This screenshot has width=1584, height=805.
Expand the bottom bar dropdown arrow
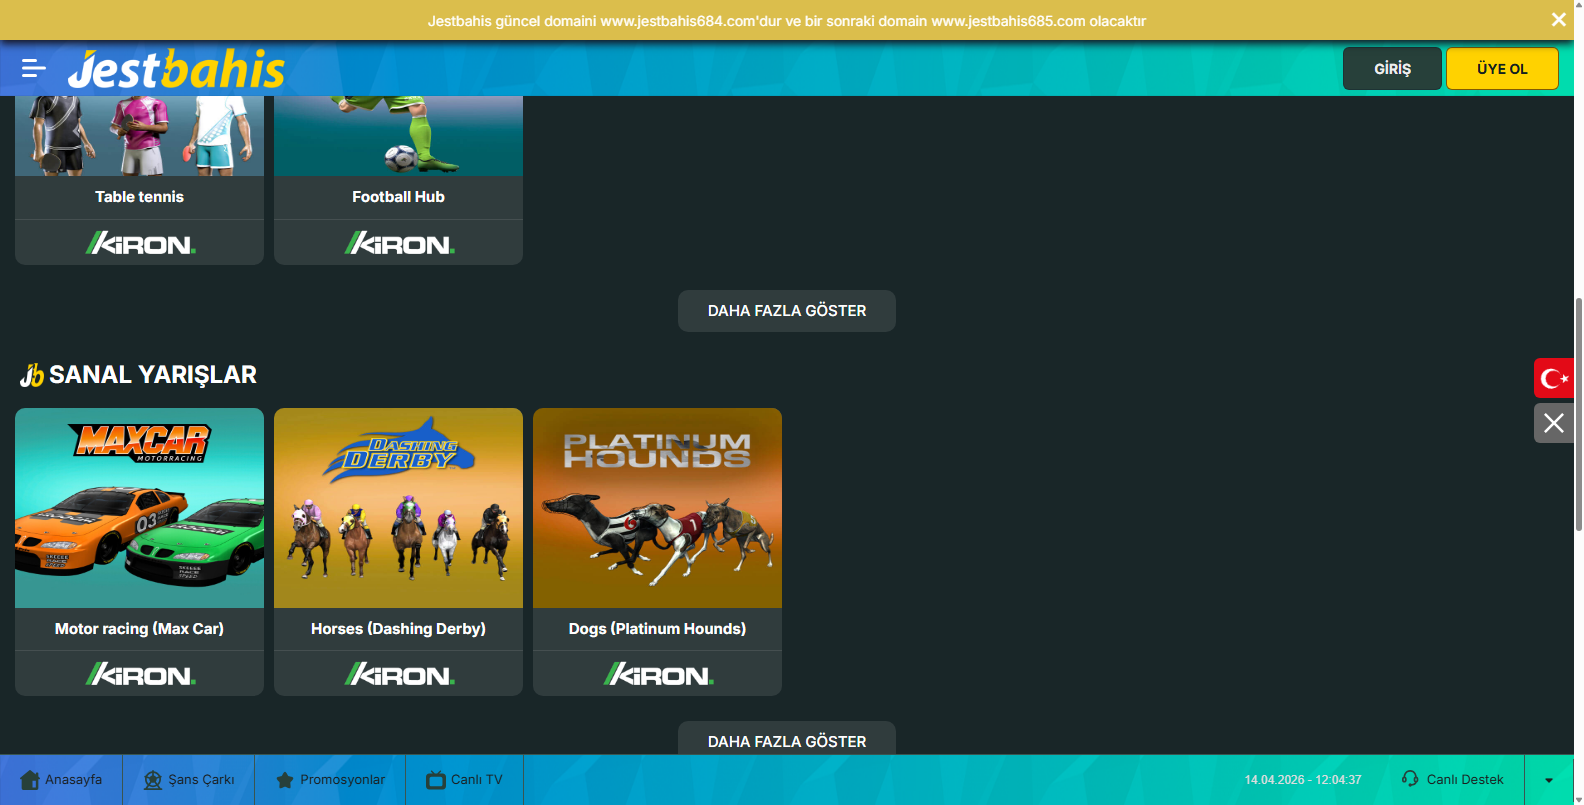[x=1549, y=780]
